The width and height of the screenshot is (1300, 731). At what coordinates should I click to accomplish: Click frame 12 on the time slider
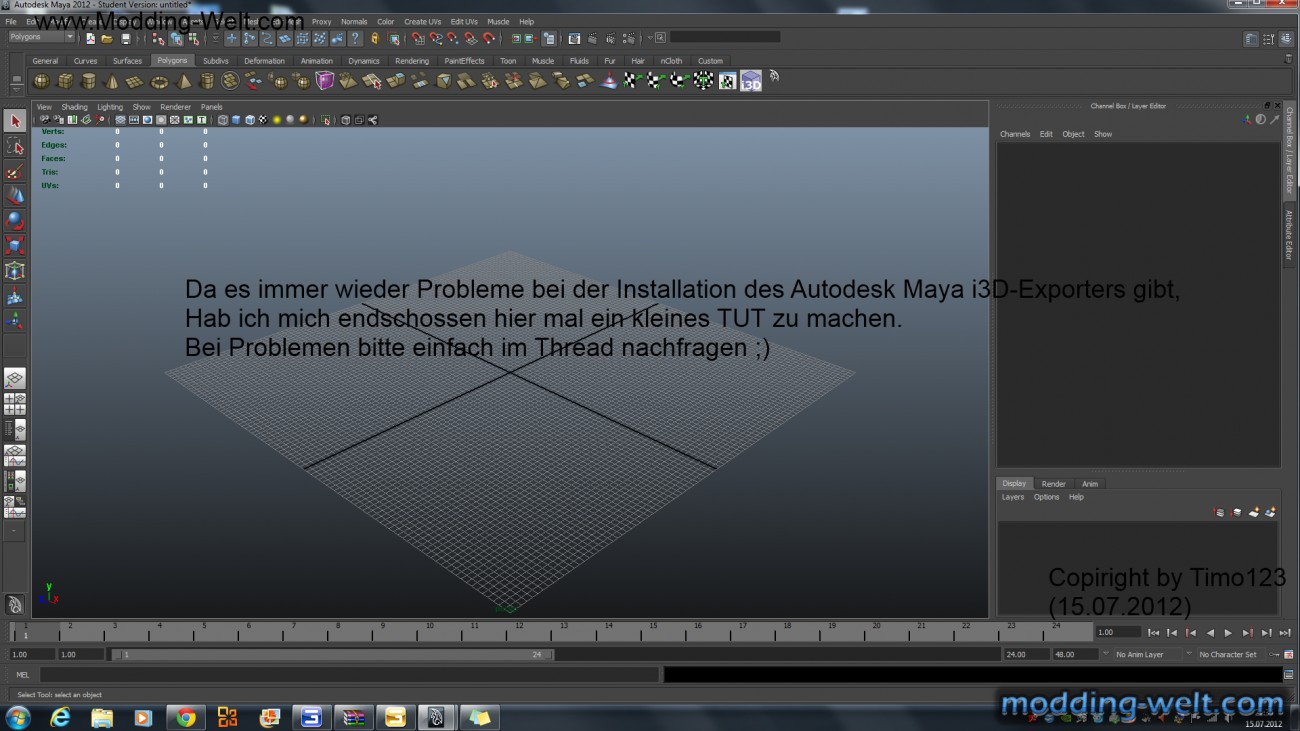519,631
